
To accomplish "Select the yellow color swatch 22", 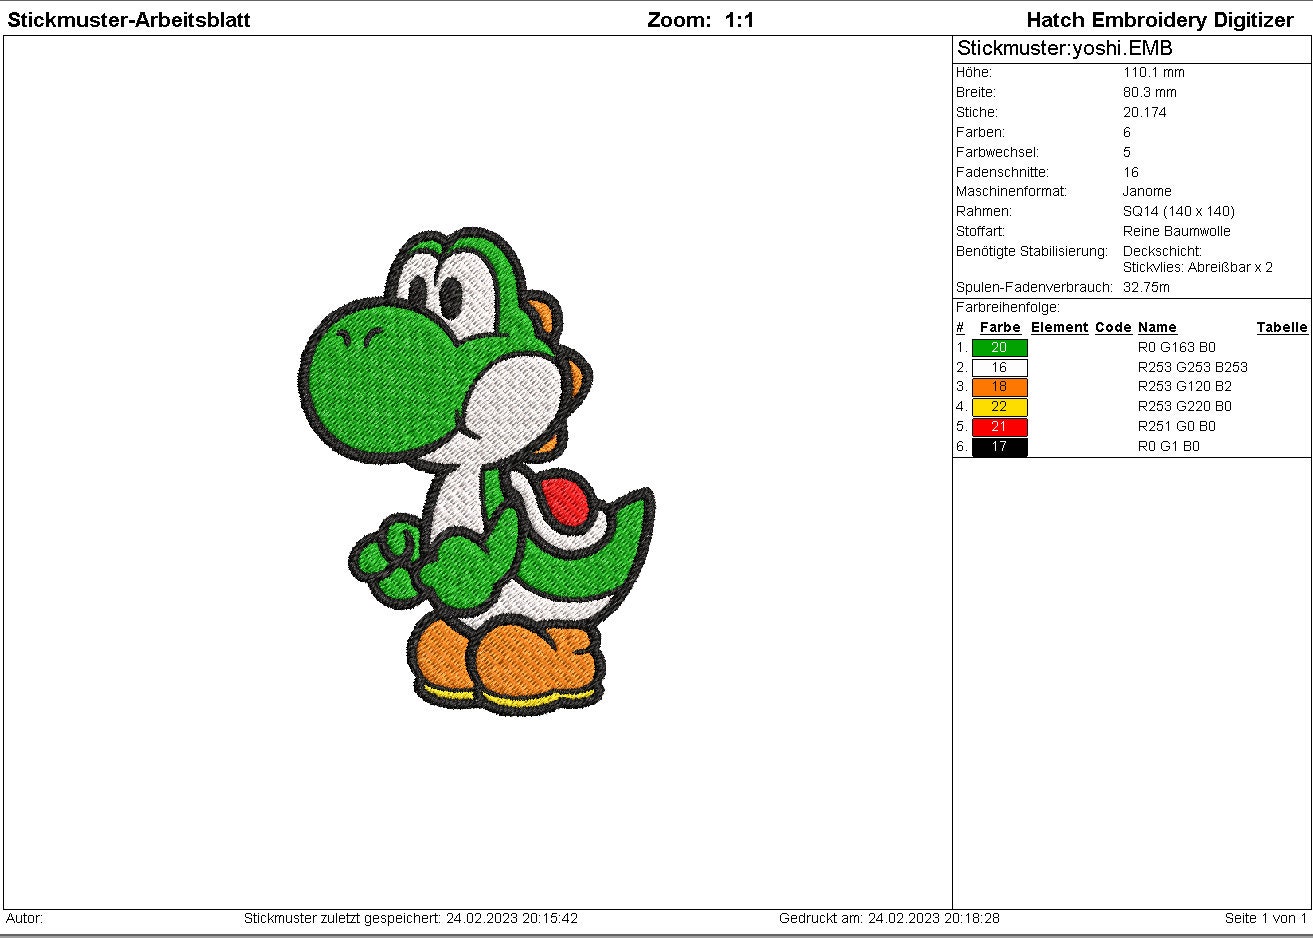I will (x=998, y=407).
